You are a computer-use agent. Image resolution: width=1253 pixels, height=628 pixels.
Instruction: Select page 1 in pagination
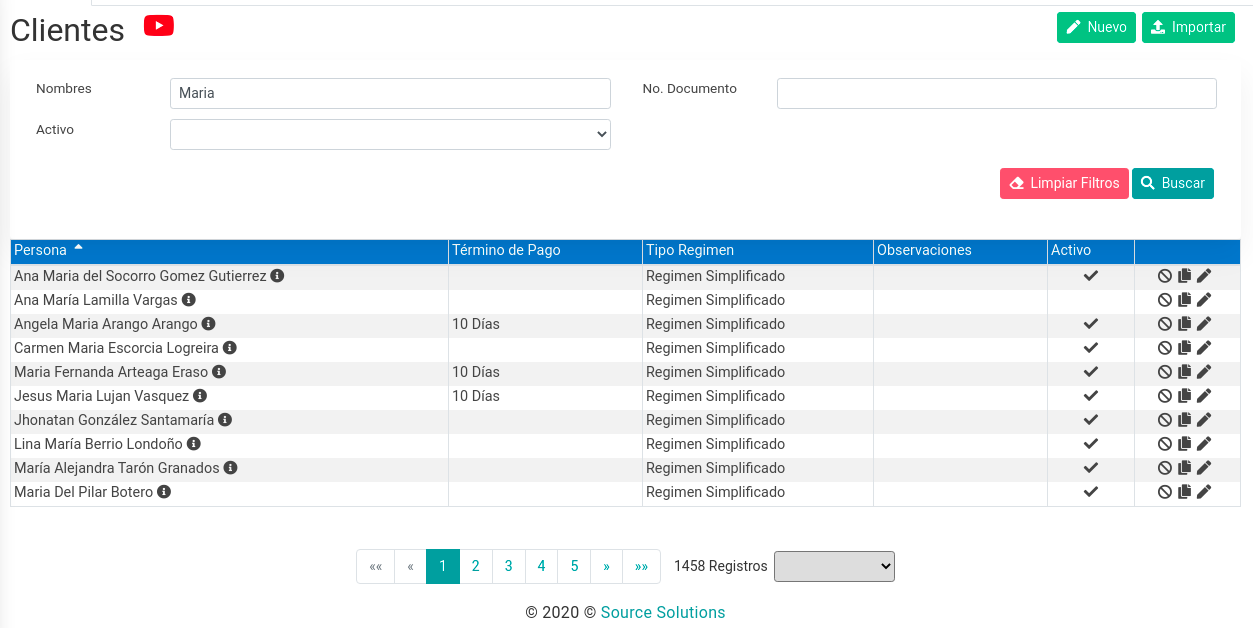(443, 566)
